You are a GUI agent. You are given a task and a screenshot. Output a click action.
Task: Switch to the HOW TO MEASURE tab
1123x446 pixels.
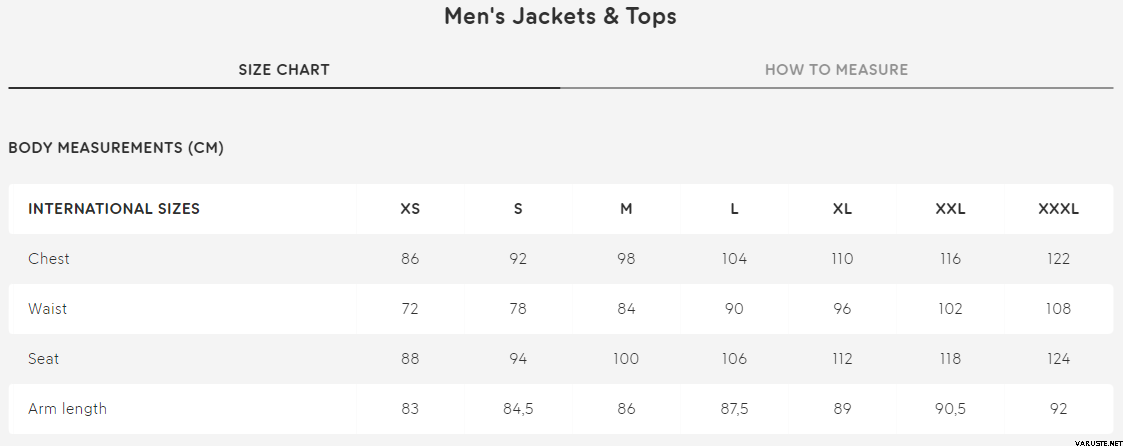coord(837,69)
